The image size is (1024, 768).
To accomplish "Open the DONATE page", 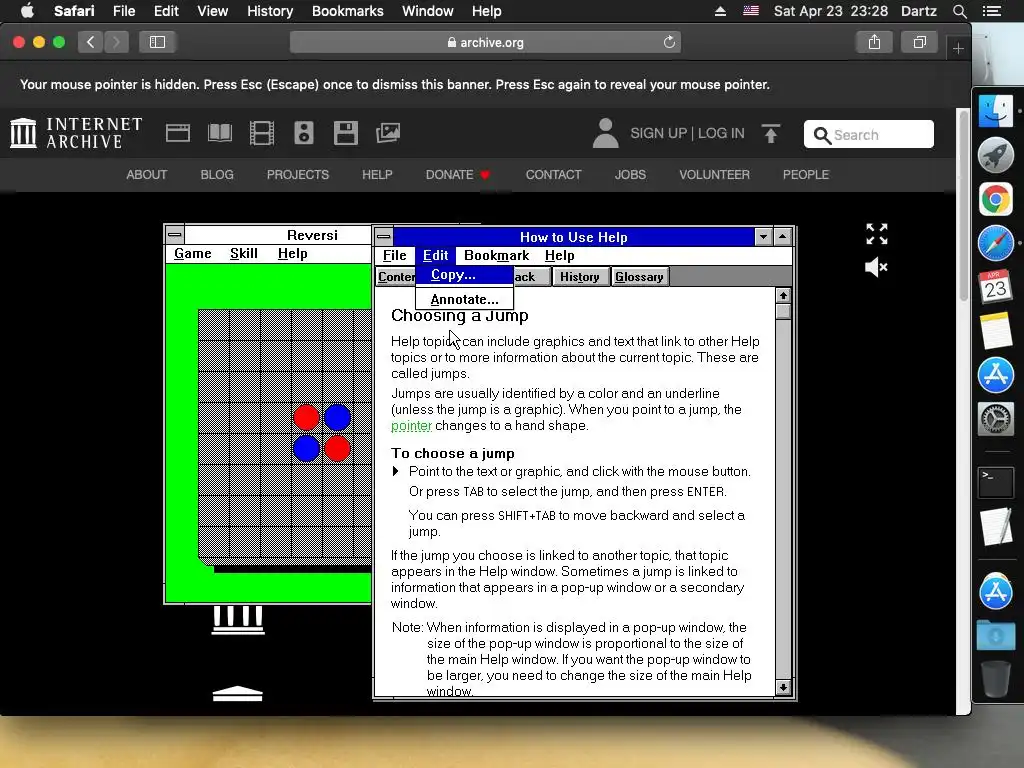I will 457,175.
